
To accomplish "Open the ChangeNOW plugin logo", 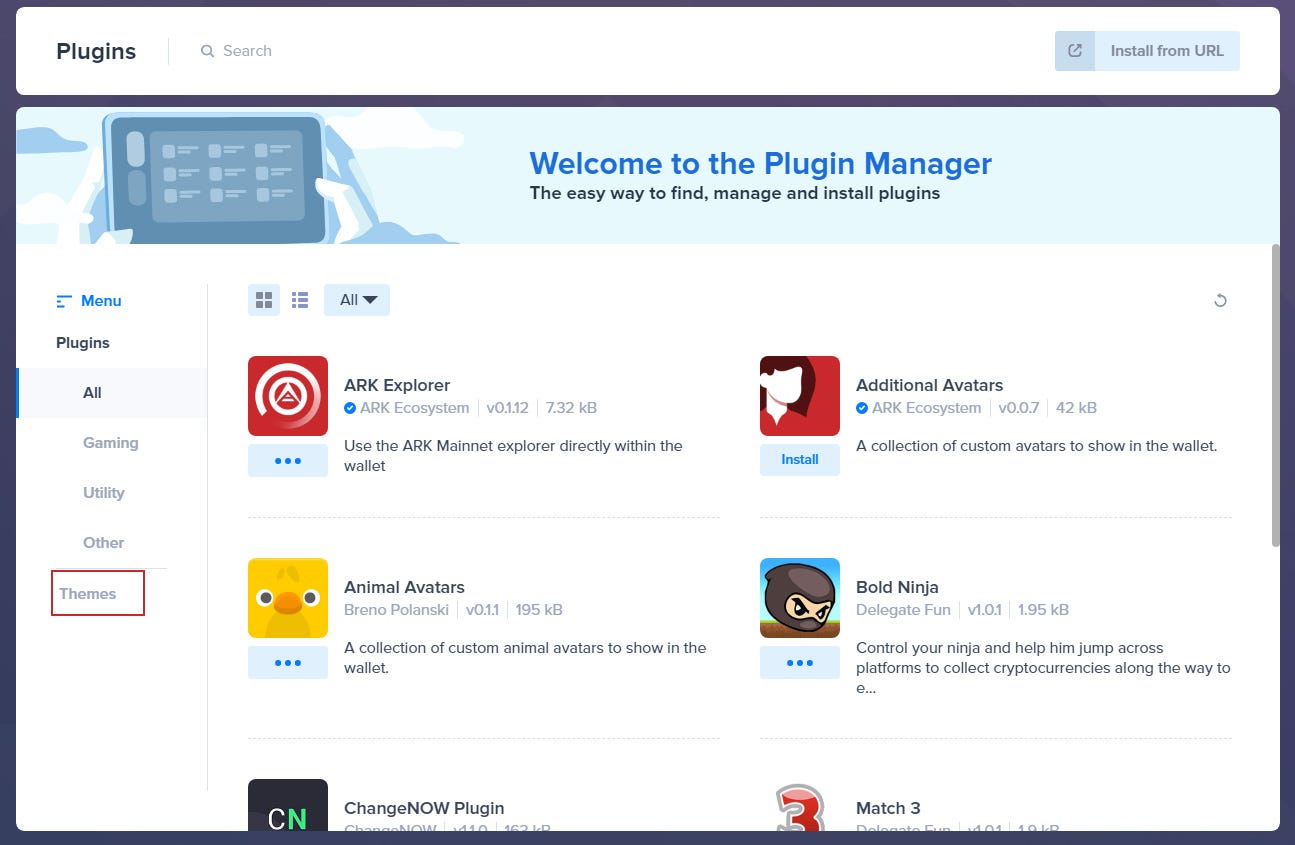I will point(288,805).
